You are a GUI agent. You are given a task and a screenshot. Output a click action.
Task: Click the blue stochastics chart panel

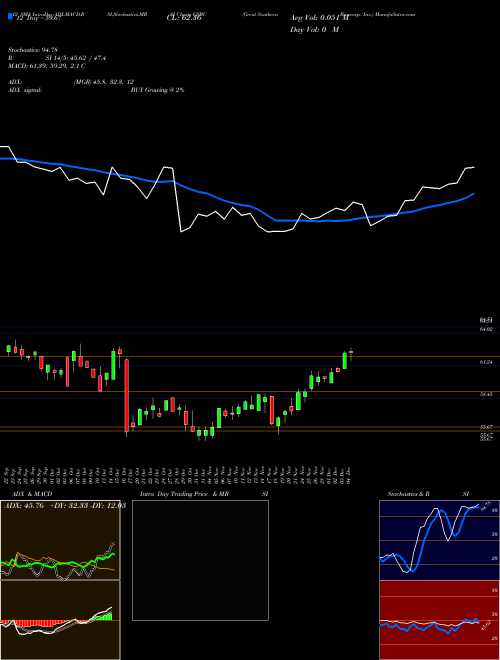tap(439, 540)
